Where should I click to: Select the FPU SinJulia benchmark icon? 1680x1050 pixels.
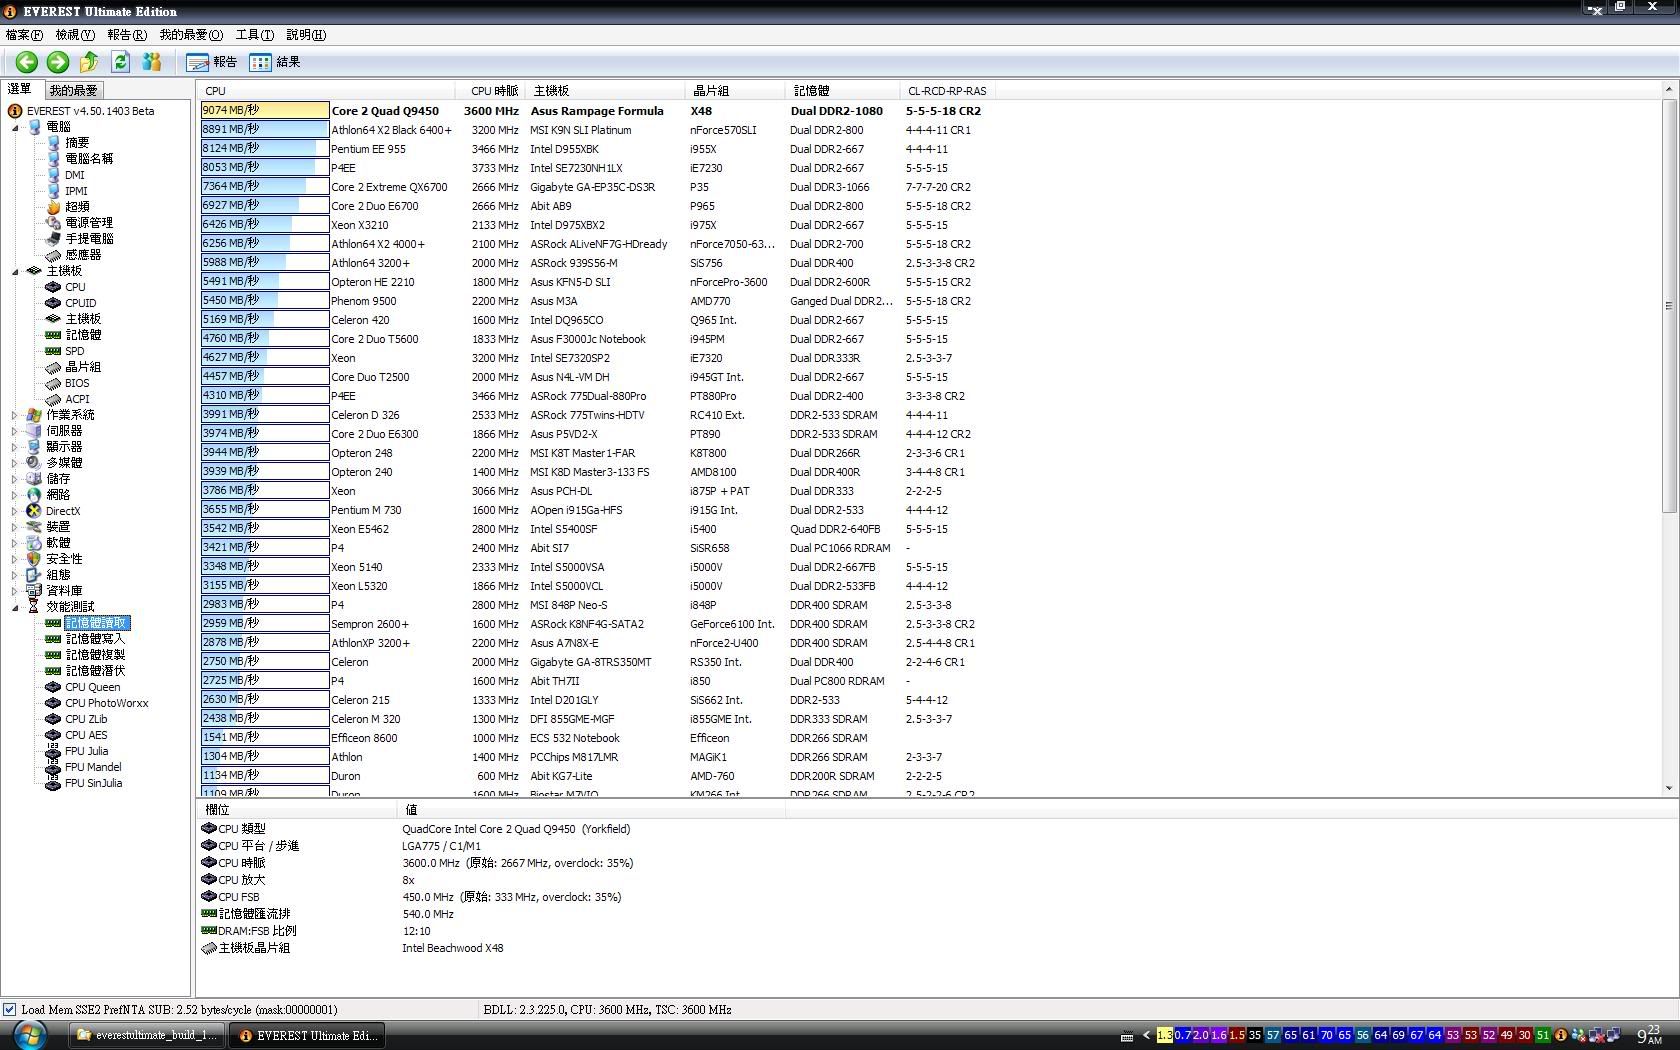coord(53,783)
